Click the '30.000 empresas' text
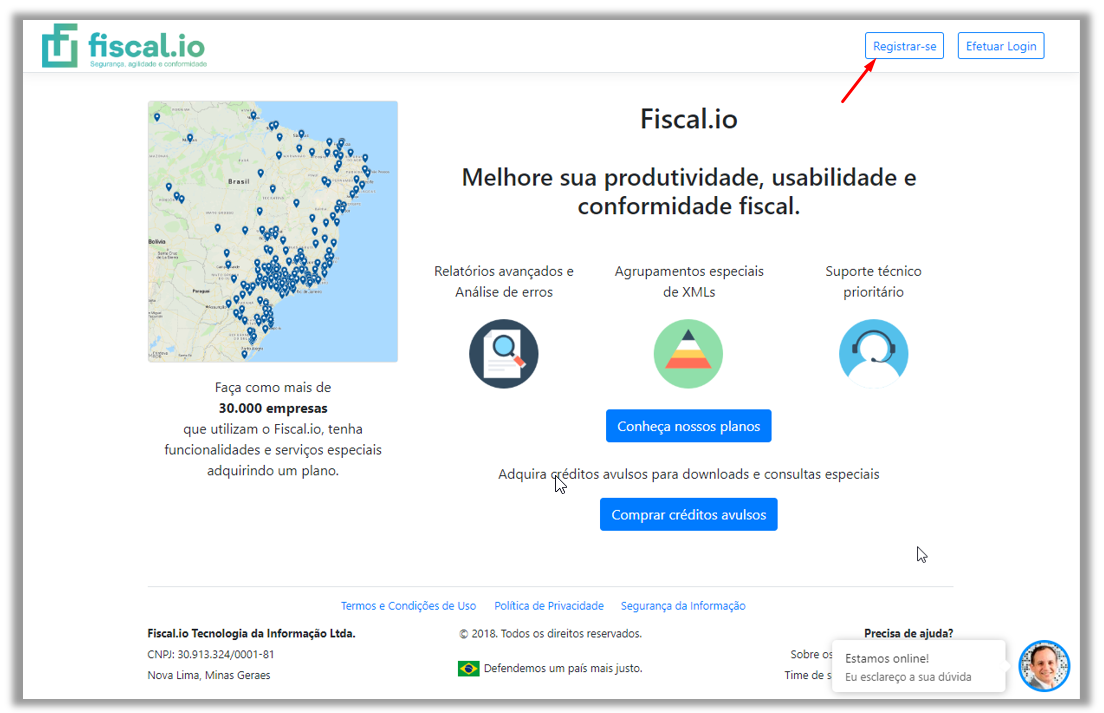 pyautogui.click(x=273, y=408)
